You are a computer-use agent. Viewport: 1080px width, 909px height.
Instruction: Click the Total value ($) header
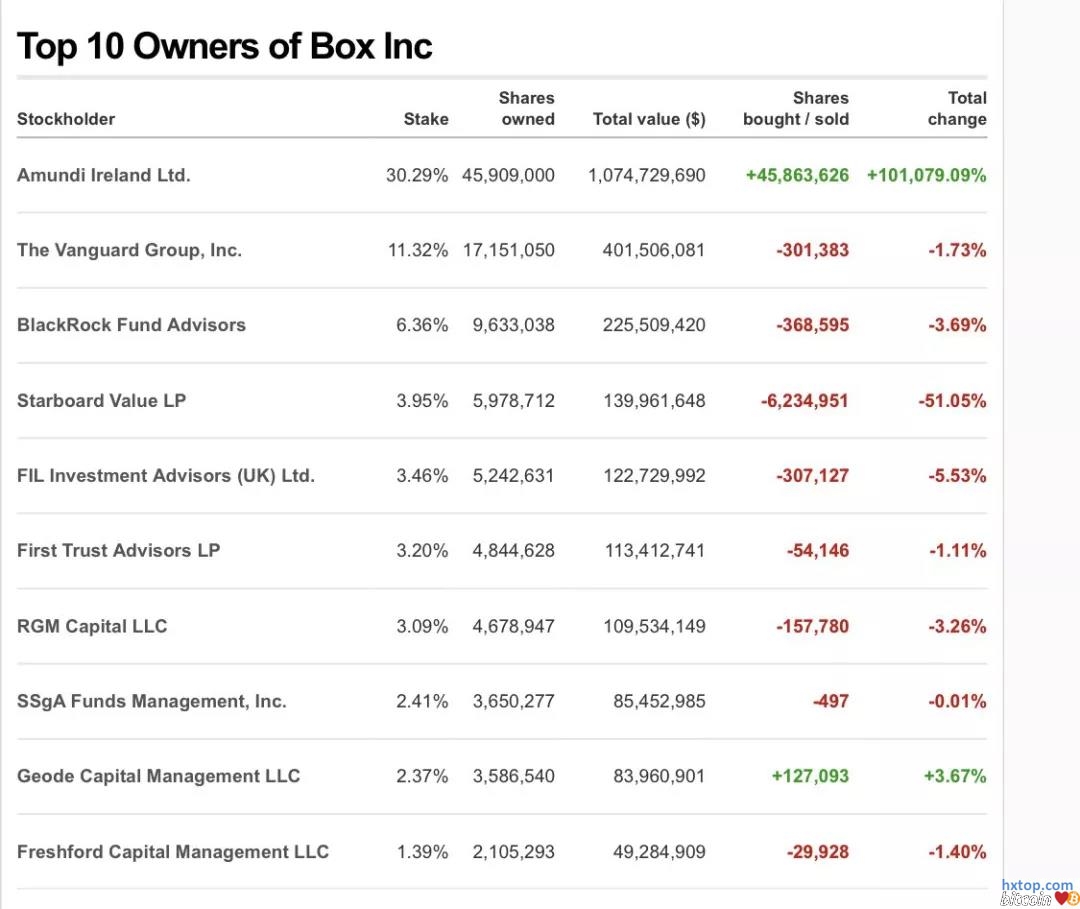tap(649, 119)
